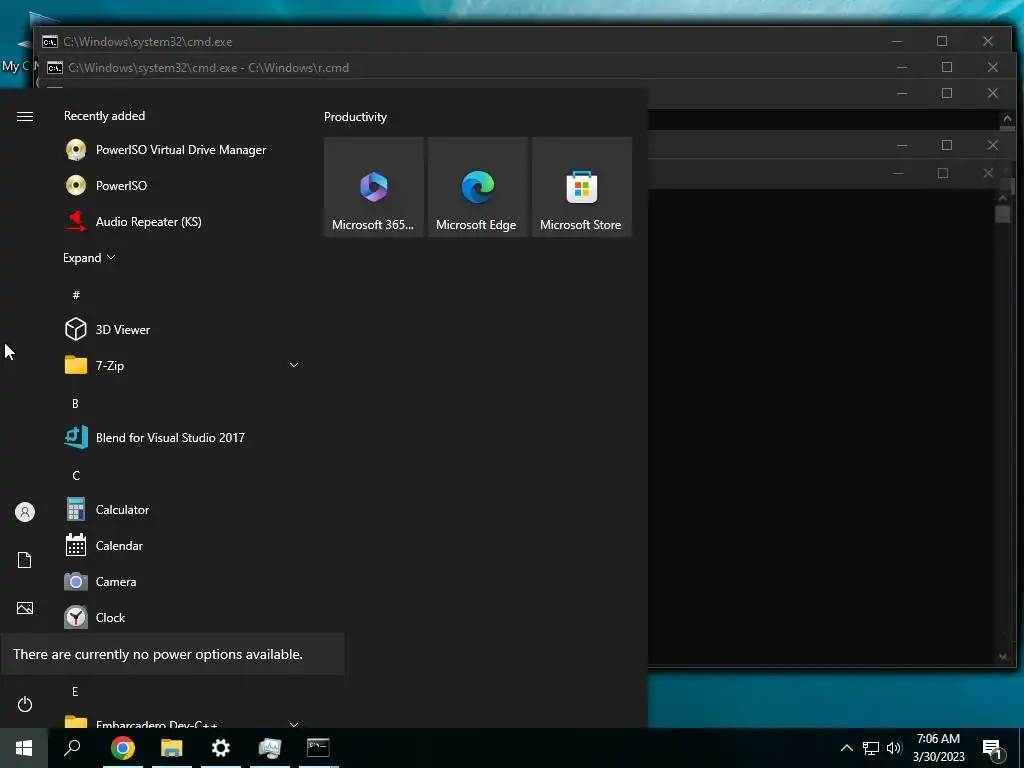This screenshot has width=1024, height=768.
Task: Open File Explorer from taskbar
Action: point(172,748)
